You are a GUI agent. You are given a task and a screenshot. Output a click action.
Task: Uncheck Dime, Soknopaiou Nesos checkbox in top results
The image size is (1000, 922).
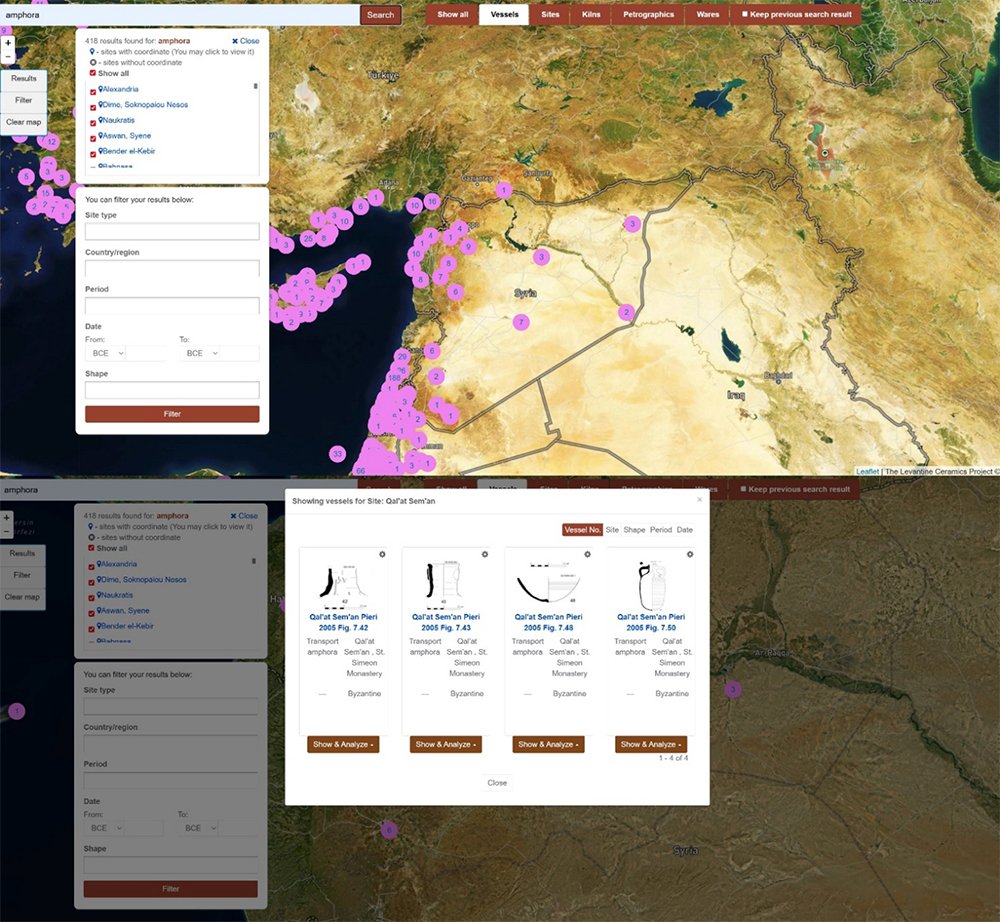coord(93,107)
